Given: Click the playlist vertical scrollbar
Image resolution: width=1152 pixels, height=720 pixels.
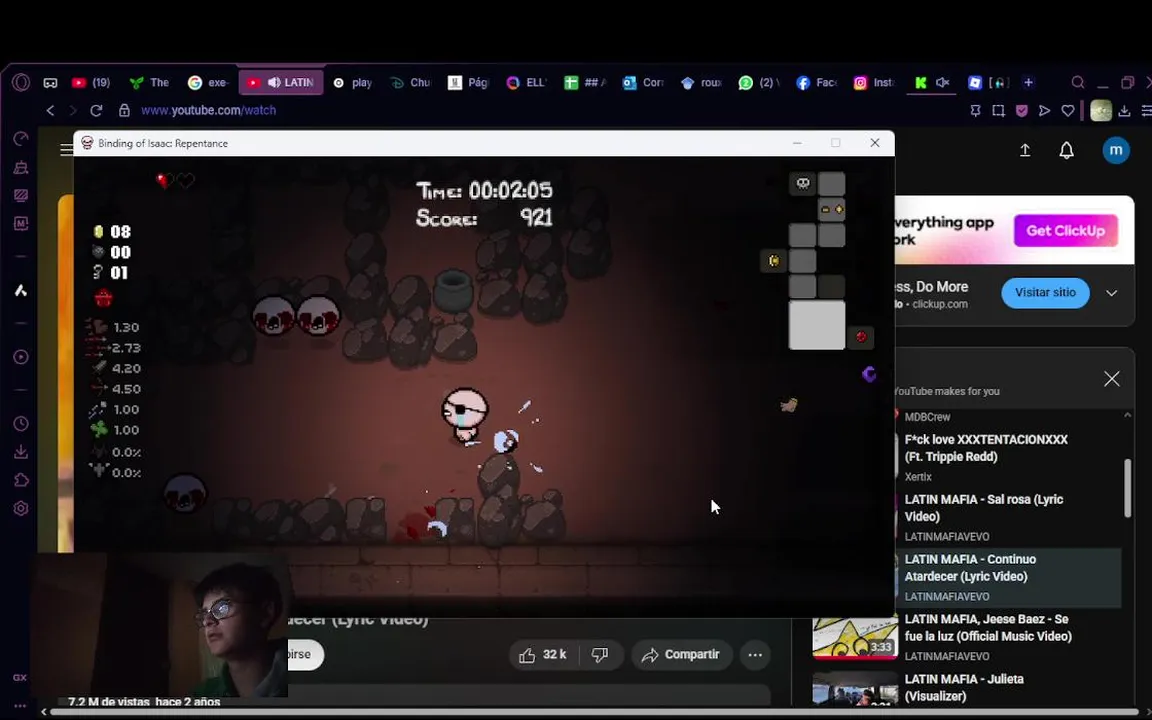Looking at the screenshot, I should (1128, 488).
